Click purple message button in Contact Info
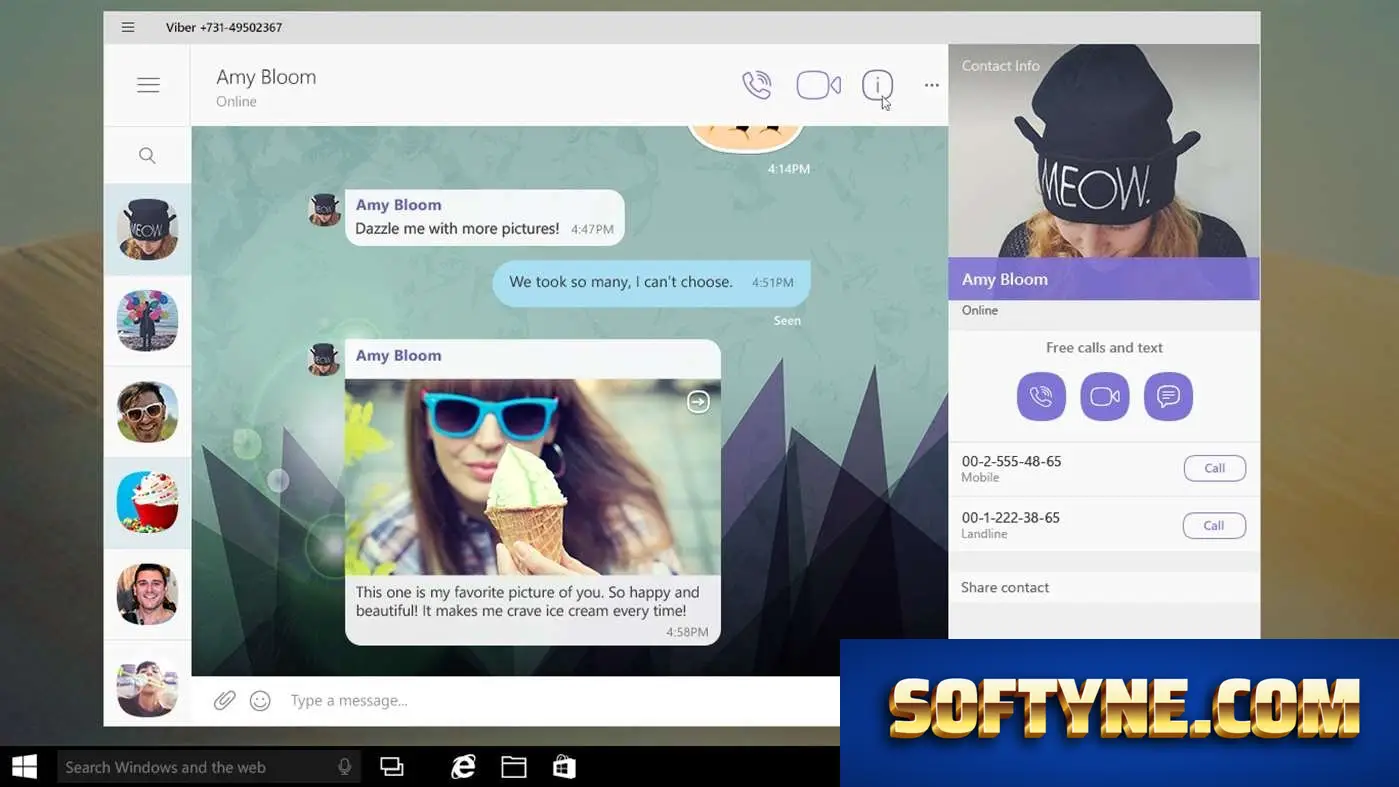Image resolution: width=1399 pixels, height=787 pixels. pos(1168,396)
